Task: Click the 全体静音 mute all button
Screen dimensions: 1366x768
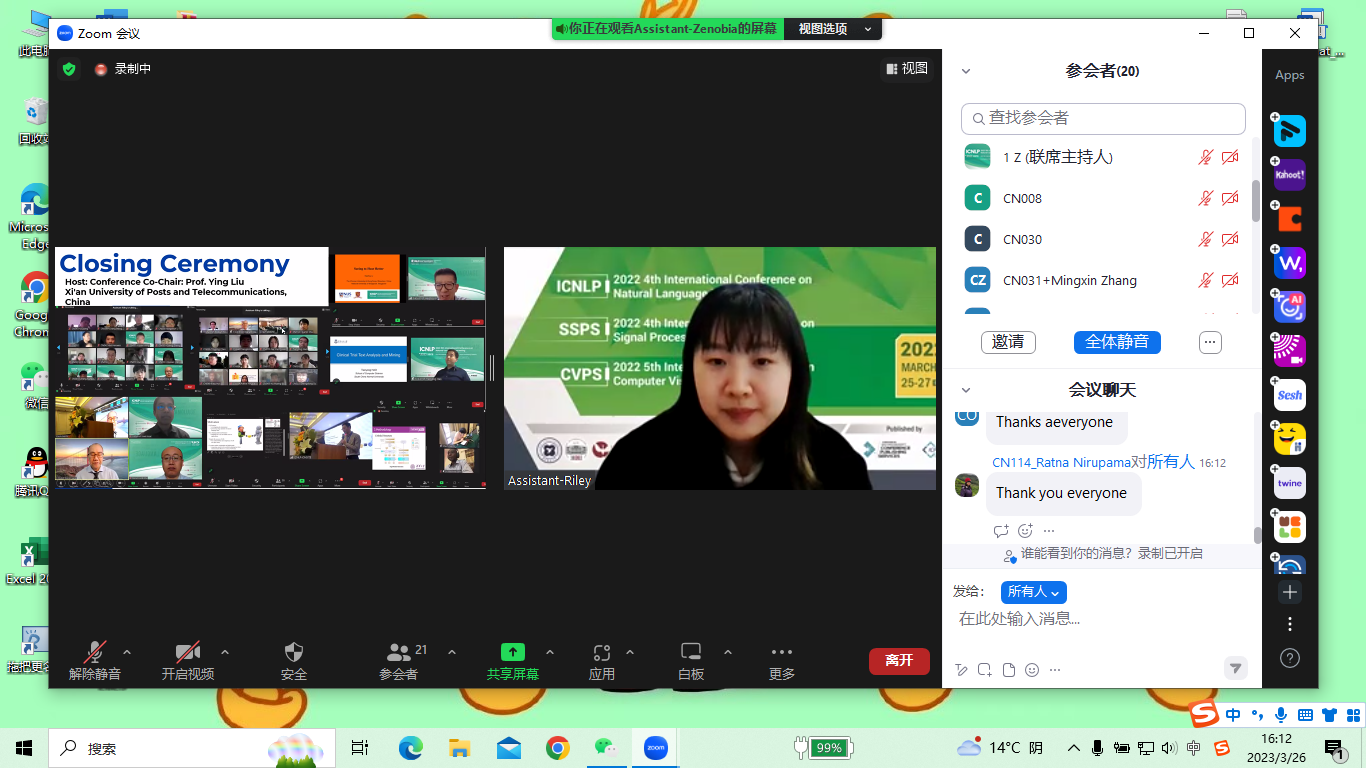Action: 1117,342
